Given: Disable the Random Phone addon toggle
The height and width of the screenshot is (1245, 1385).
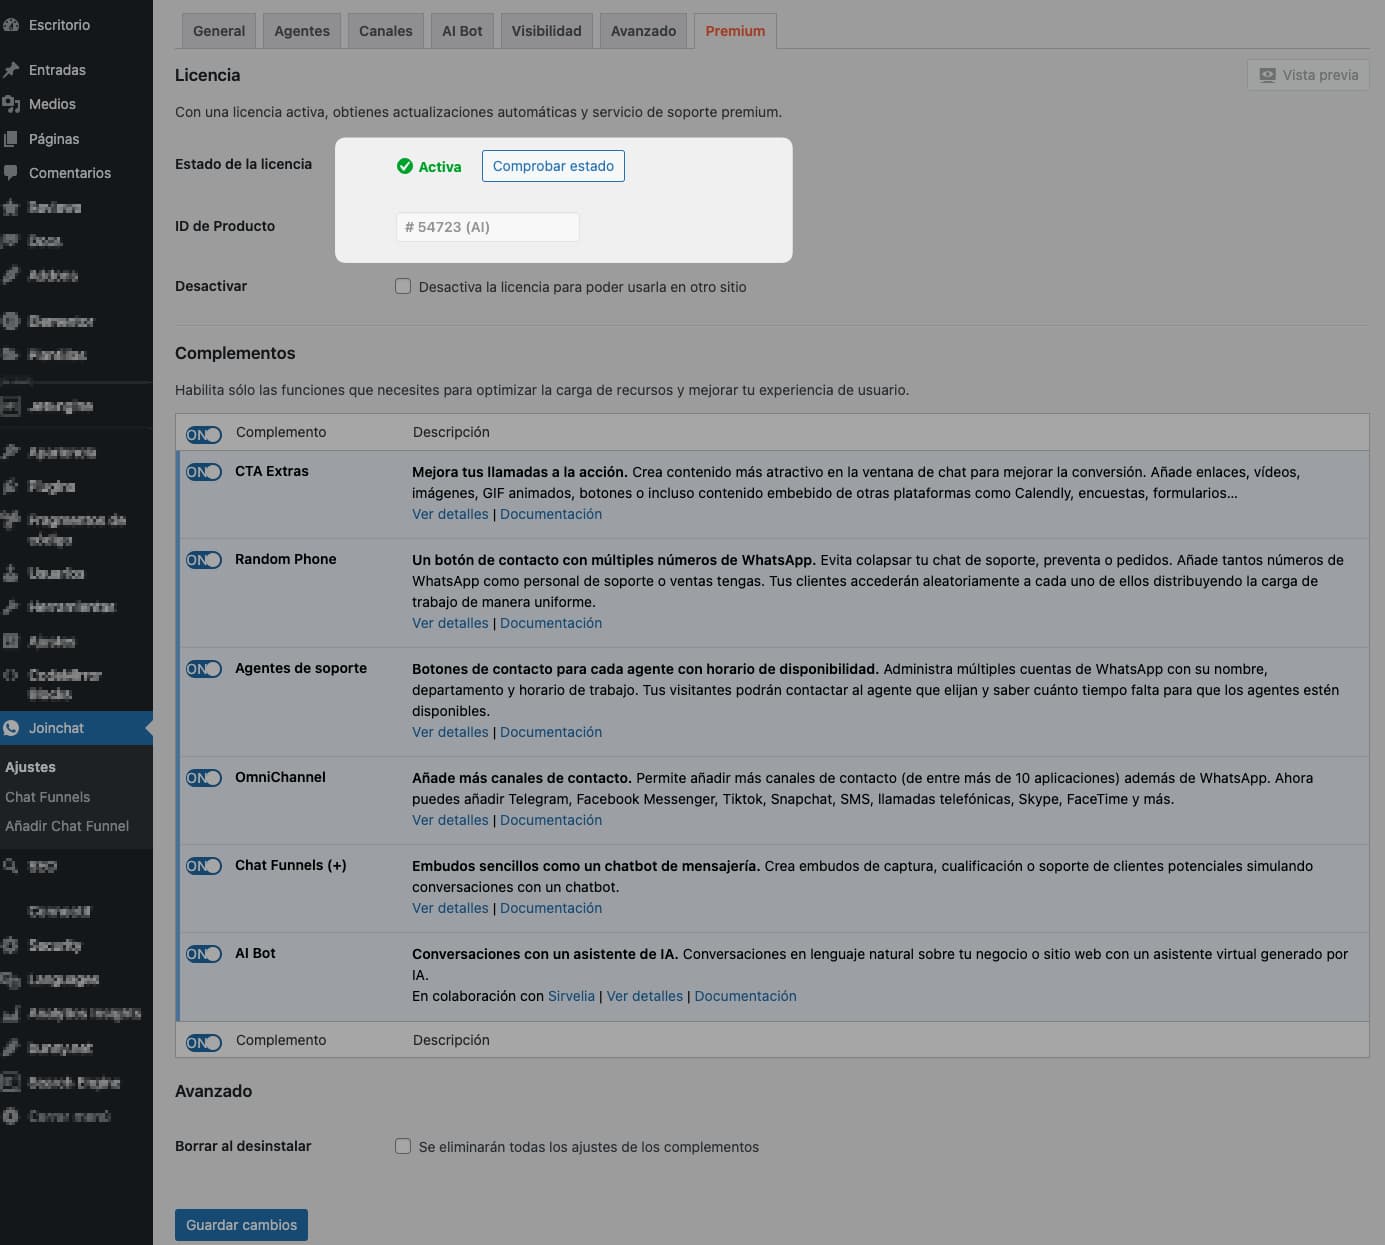Looking at the screenshot, I should click(x=204, y=560).
